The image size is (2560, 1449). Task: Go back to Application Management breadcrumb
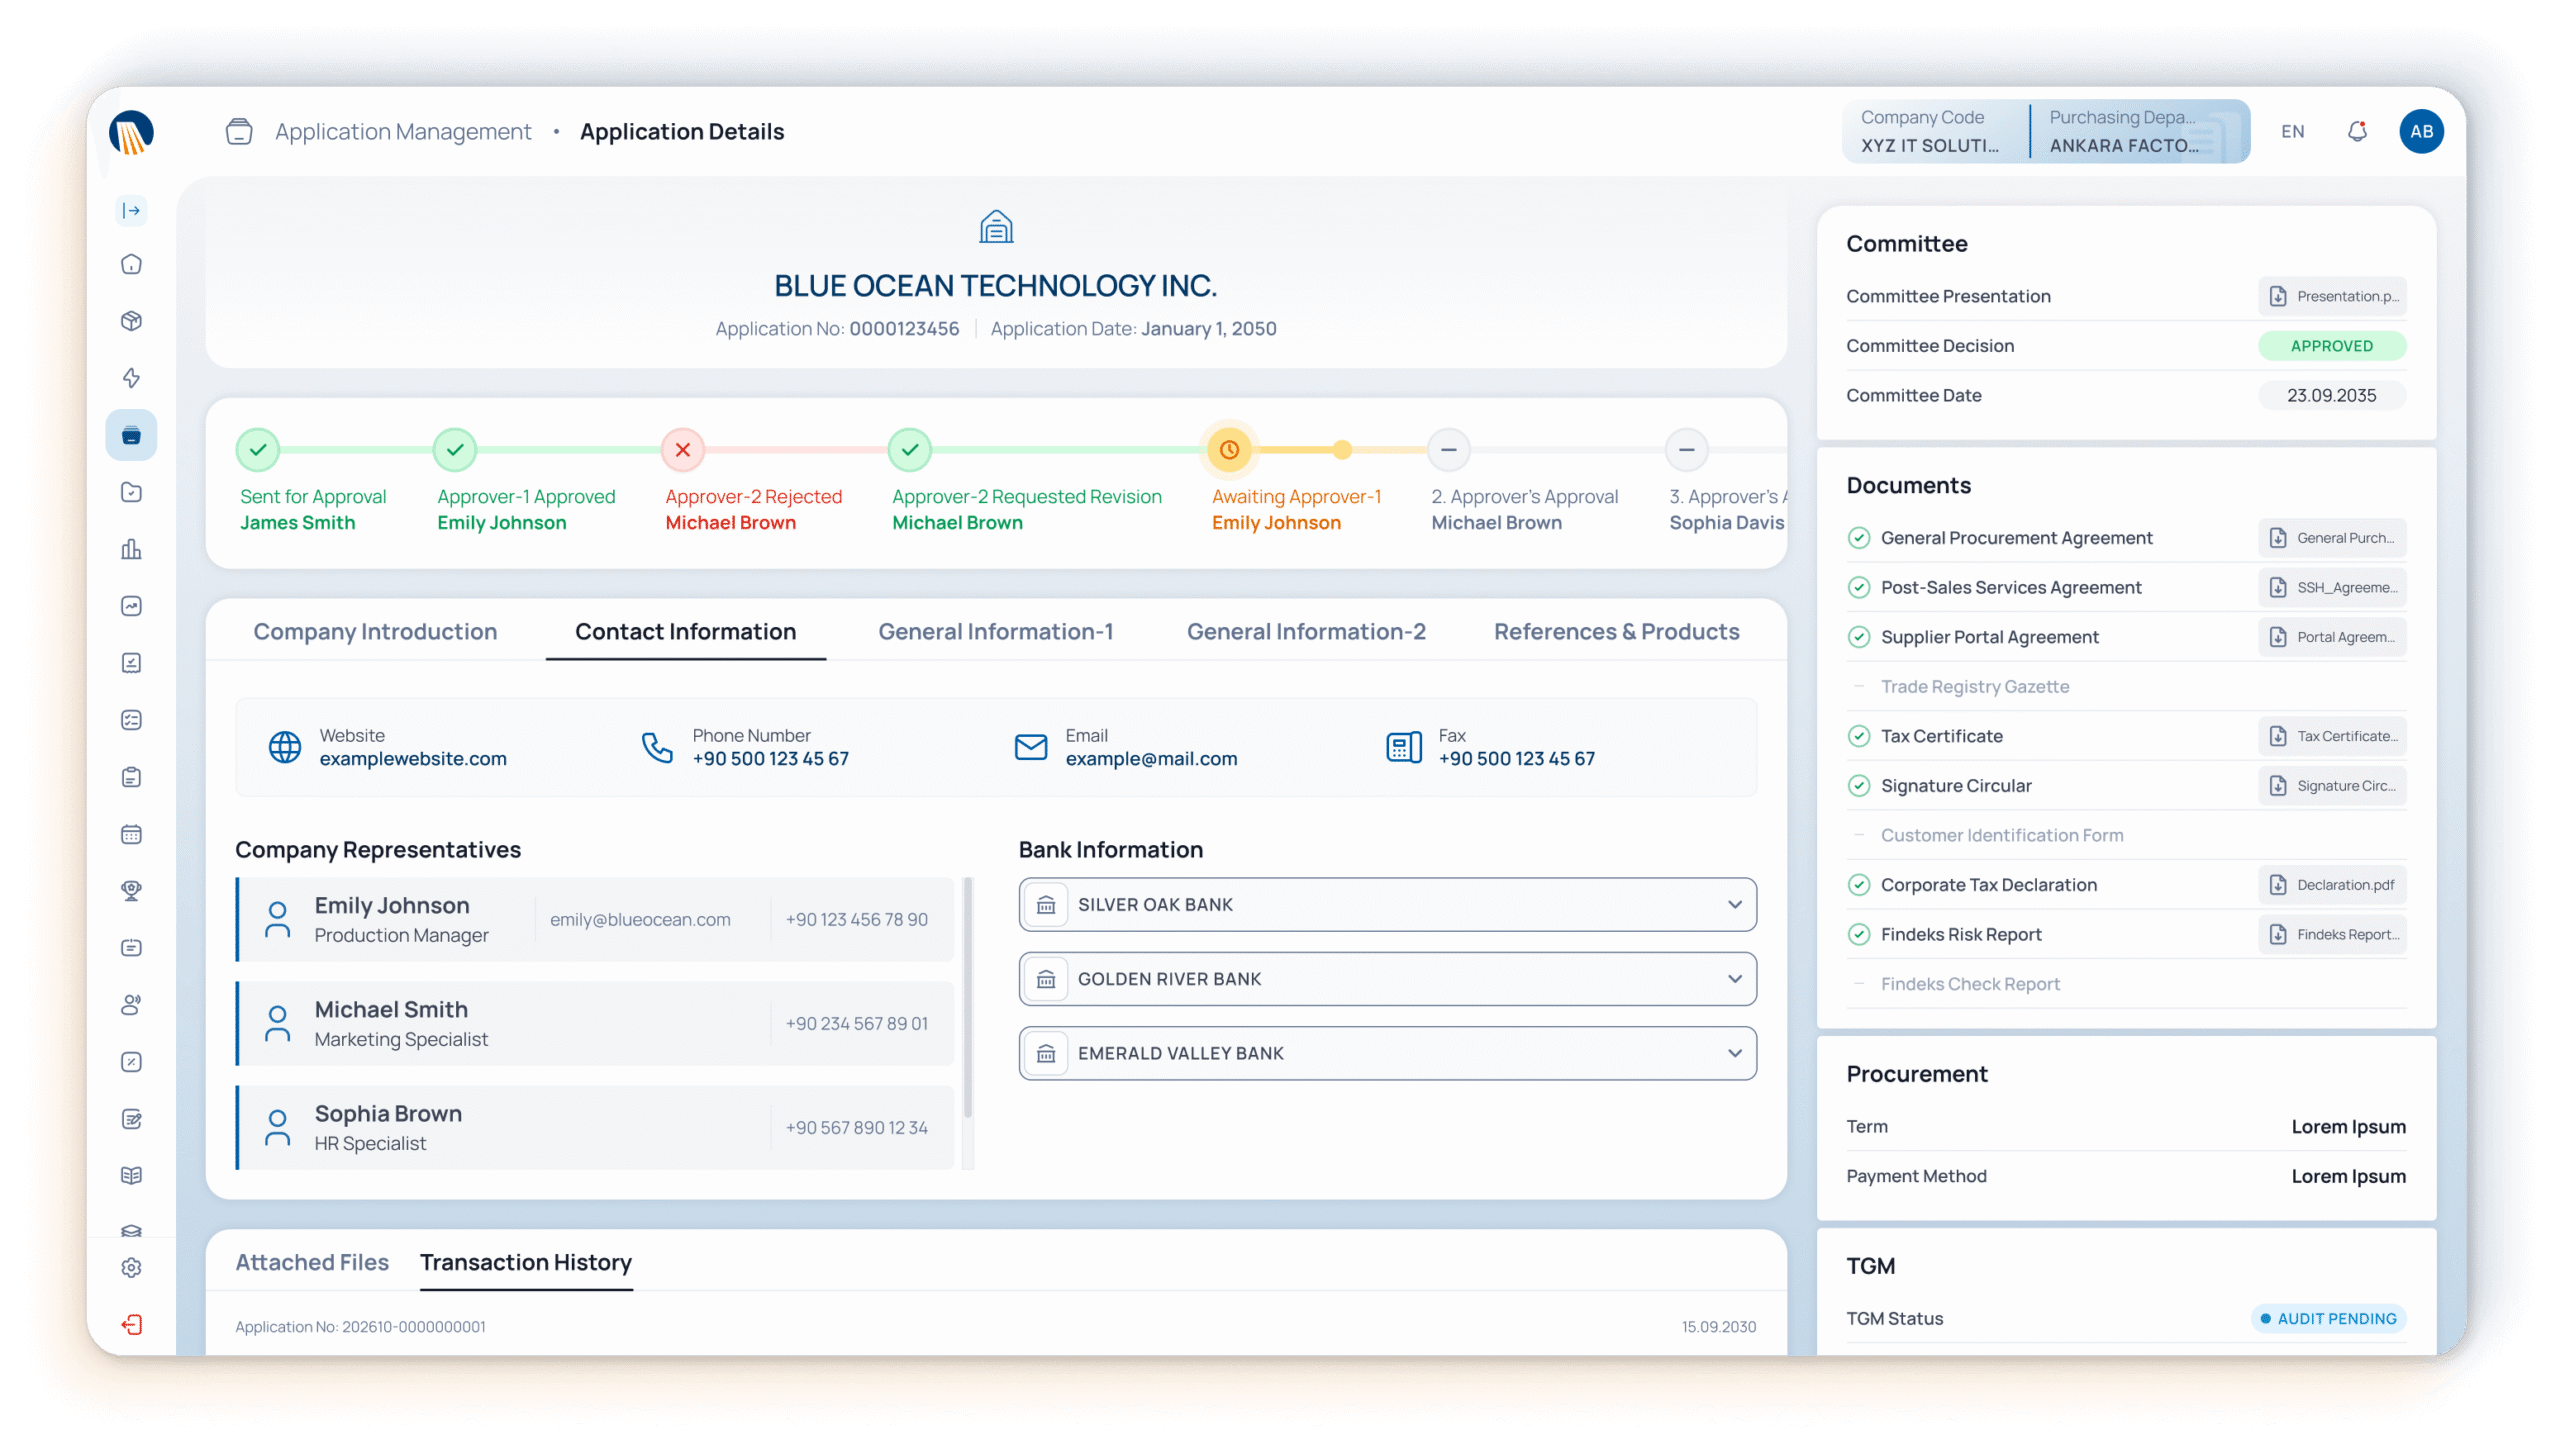(403, 132)
